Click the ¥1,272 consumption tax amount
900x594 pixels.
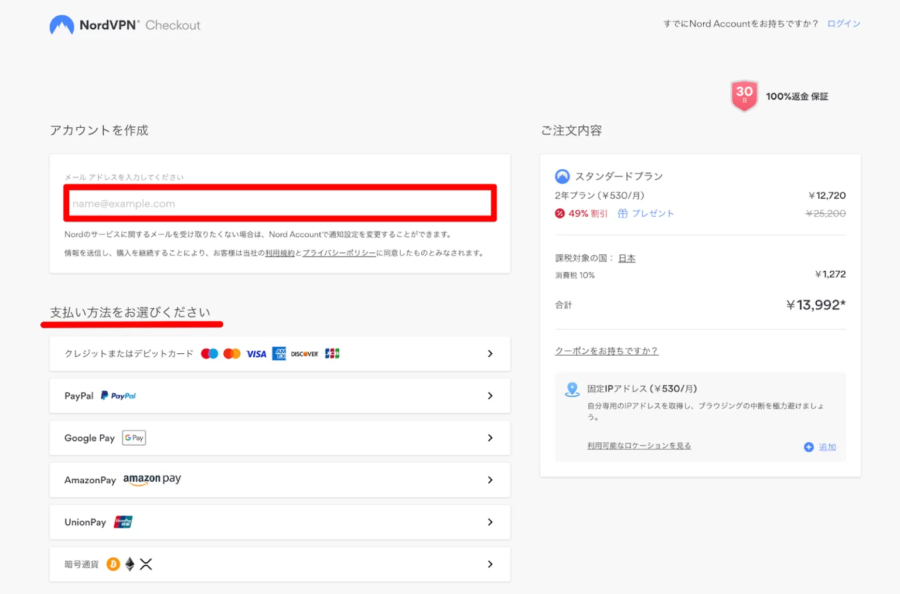coord(830,274)
